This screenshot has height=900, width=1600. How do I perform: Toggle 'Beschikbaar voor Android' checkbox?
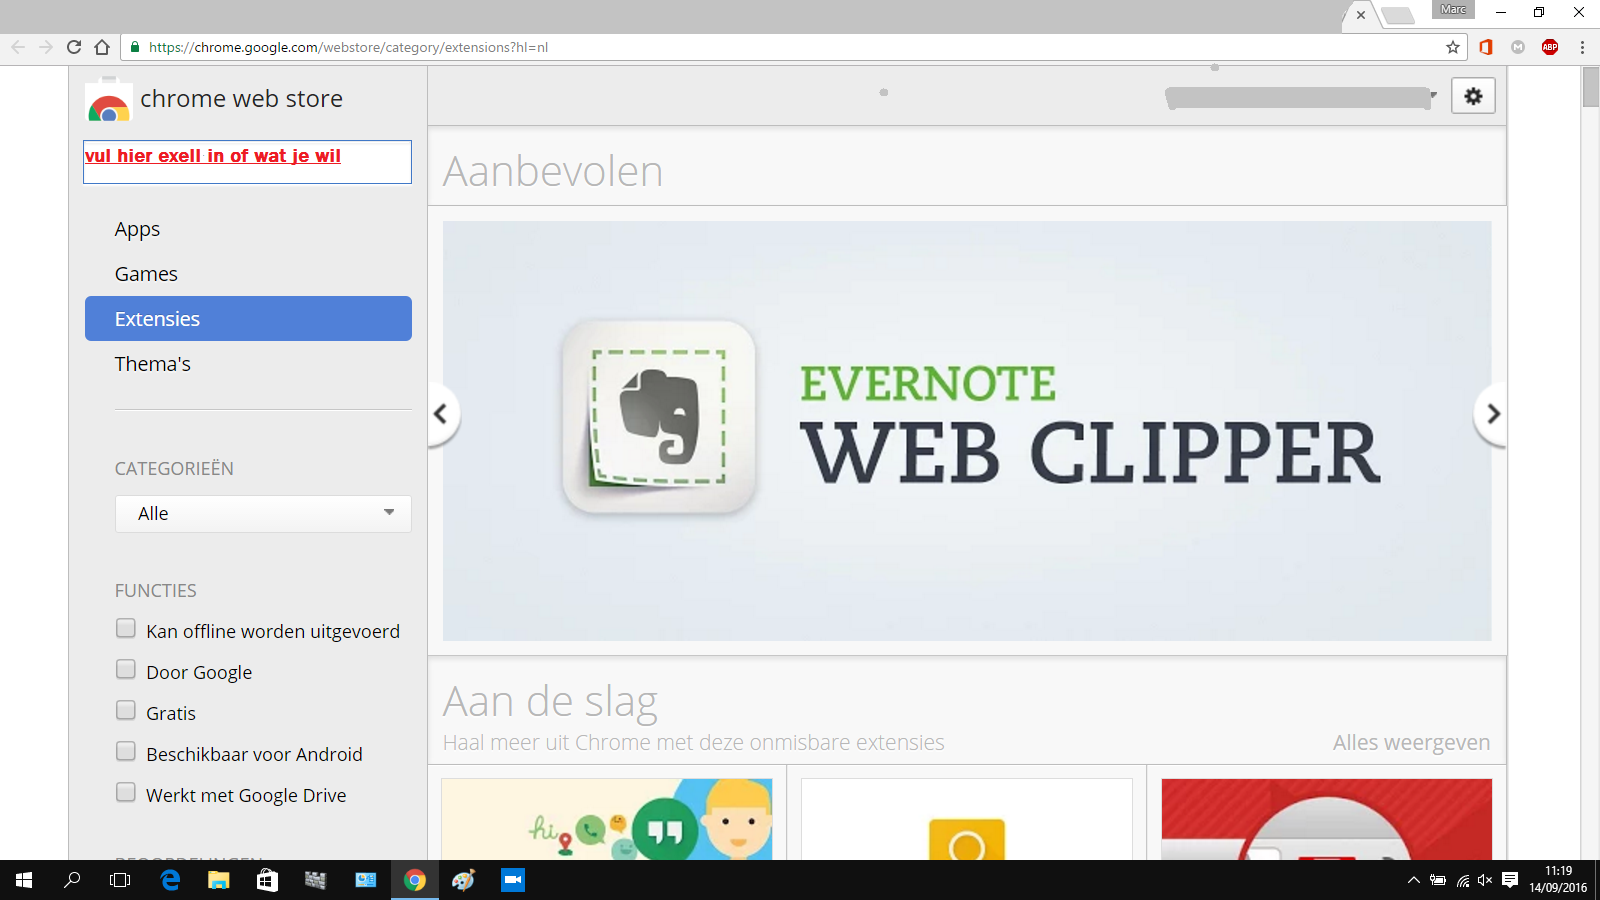click(126, 751)
